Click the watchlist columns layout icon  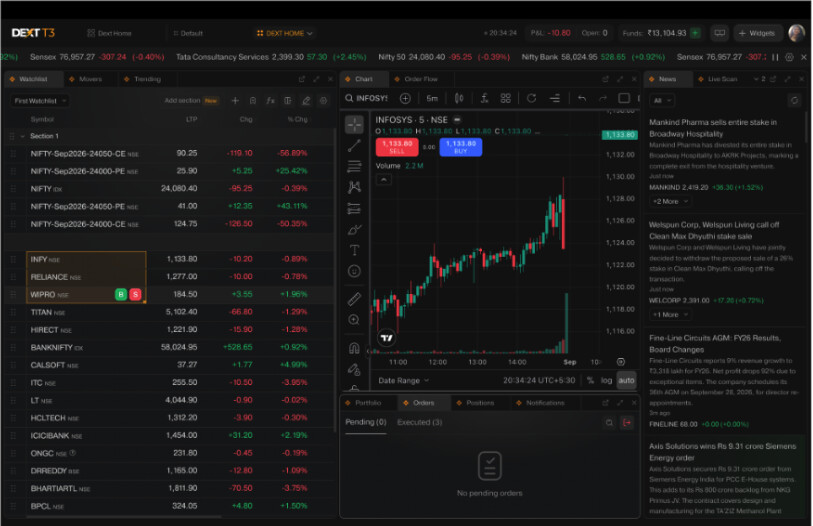pos(288,101)
